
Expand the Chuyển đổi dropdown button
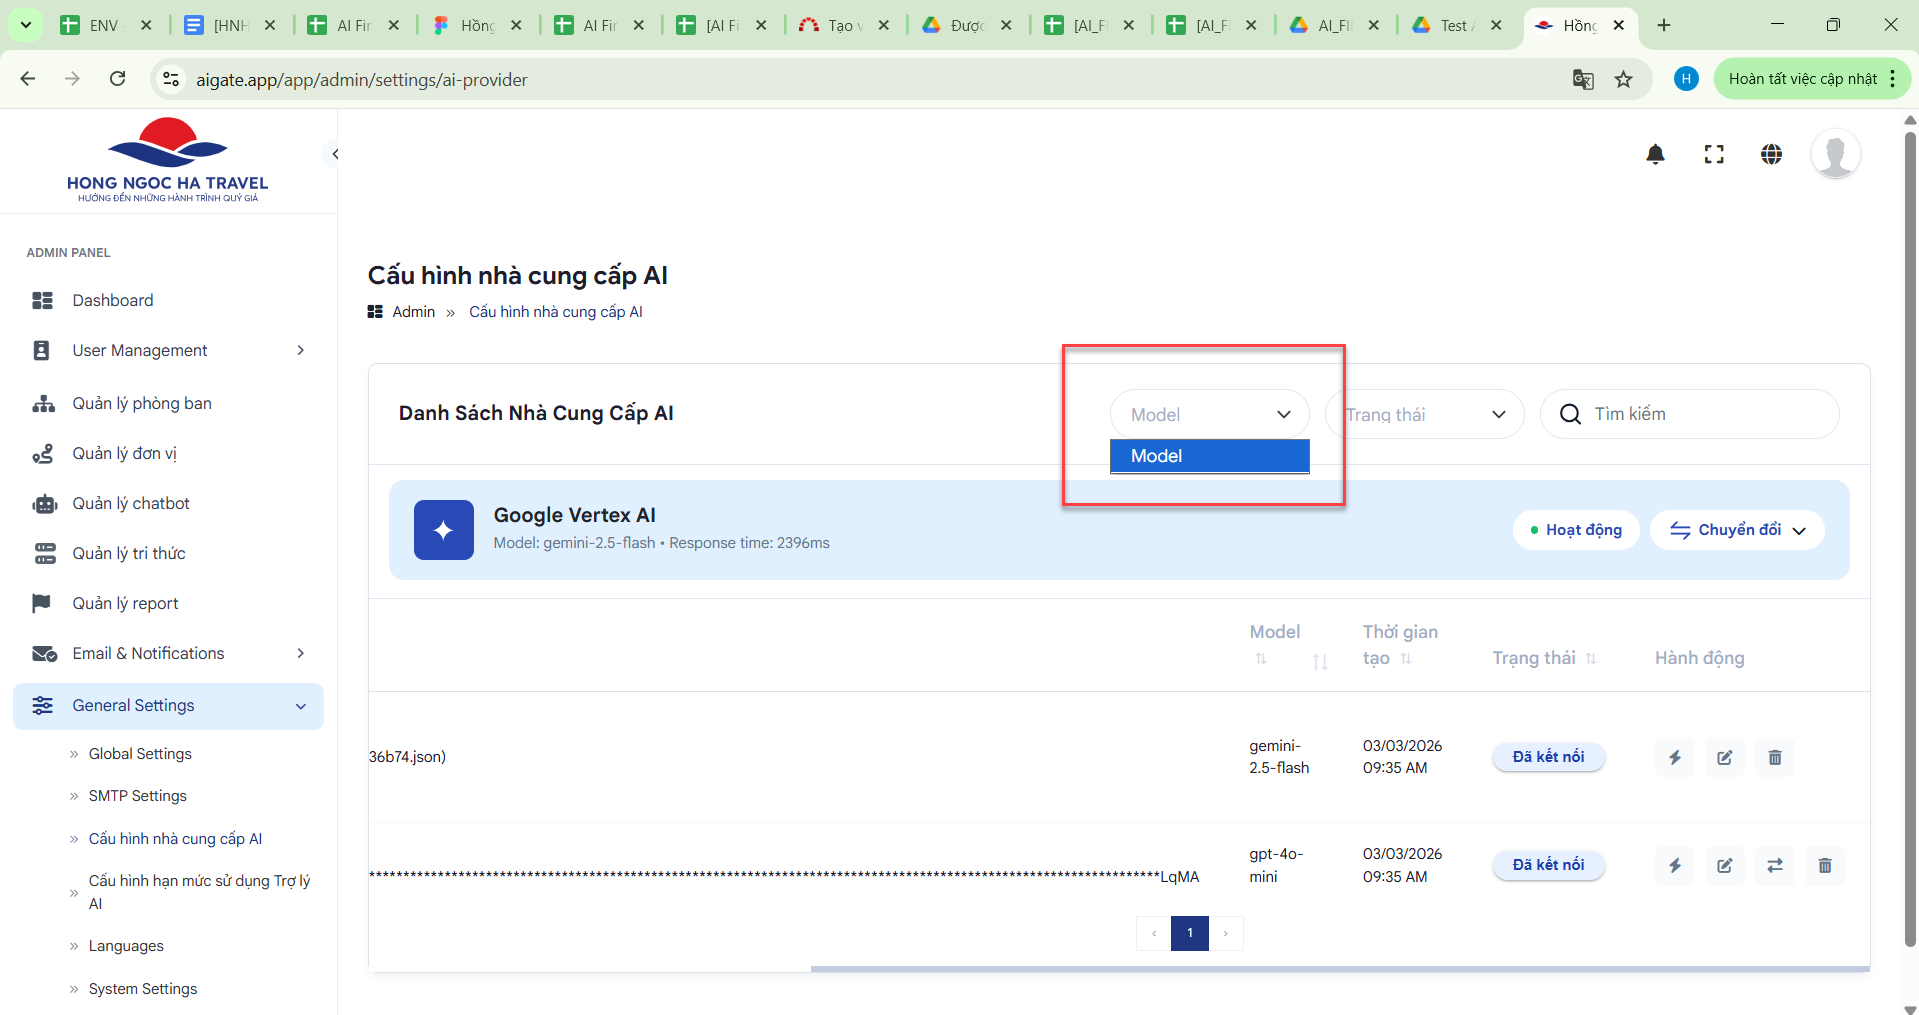pyautogui.click(x=1737, y=530)
